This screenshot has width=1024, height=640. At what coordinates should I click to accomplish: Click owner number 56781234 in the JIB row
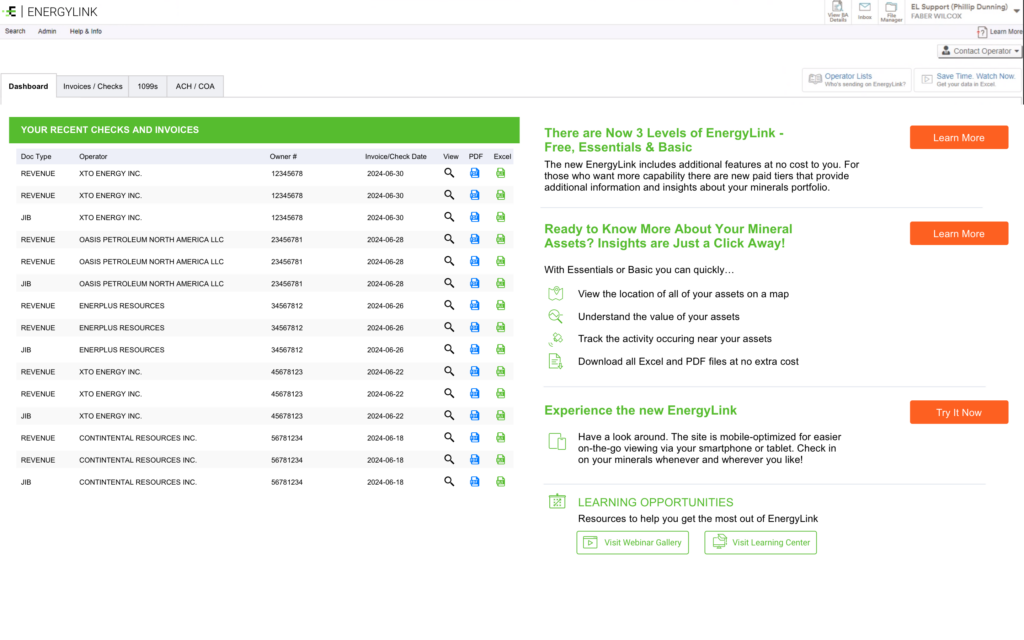(287, 482)
